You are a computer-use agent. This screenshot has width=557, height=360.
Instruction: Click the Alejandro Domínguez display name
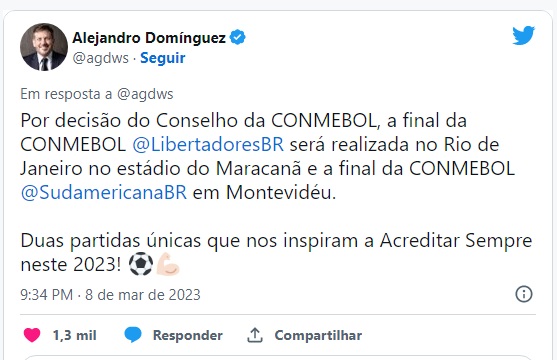coord(149,38)
